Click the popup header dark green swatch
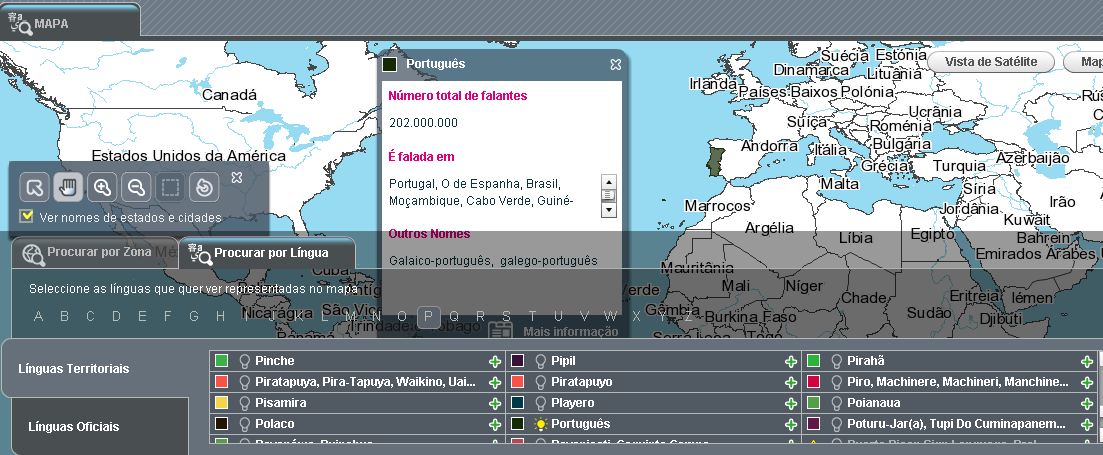The image size is (1103, 455). [390, 65]
